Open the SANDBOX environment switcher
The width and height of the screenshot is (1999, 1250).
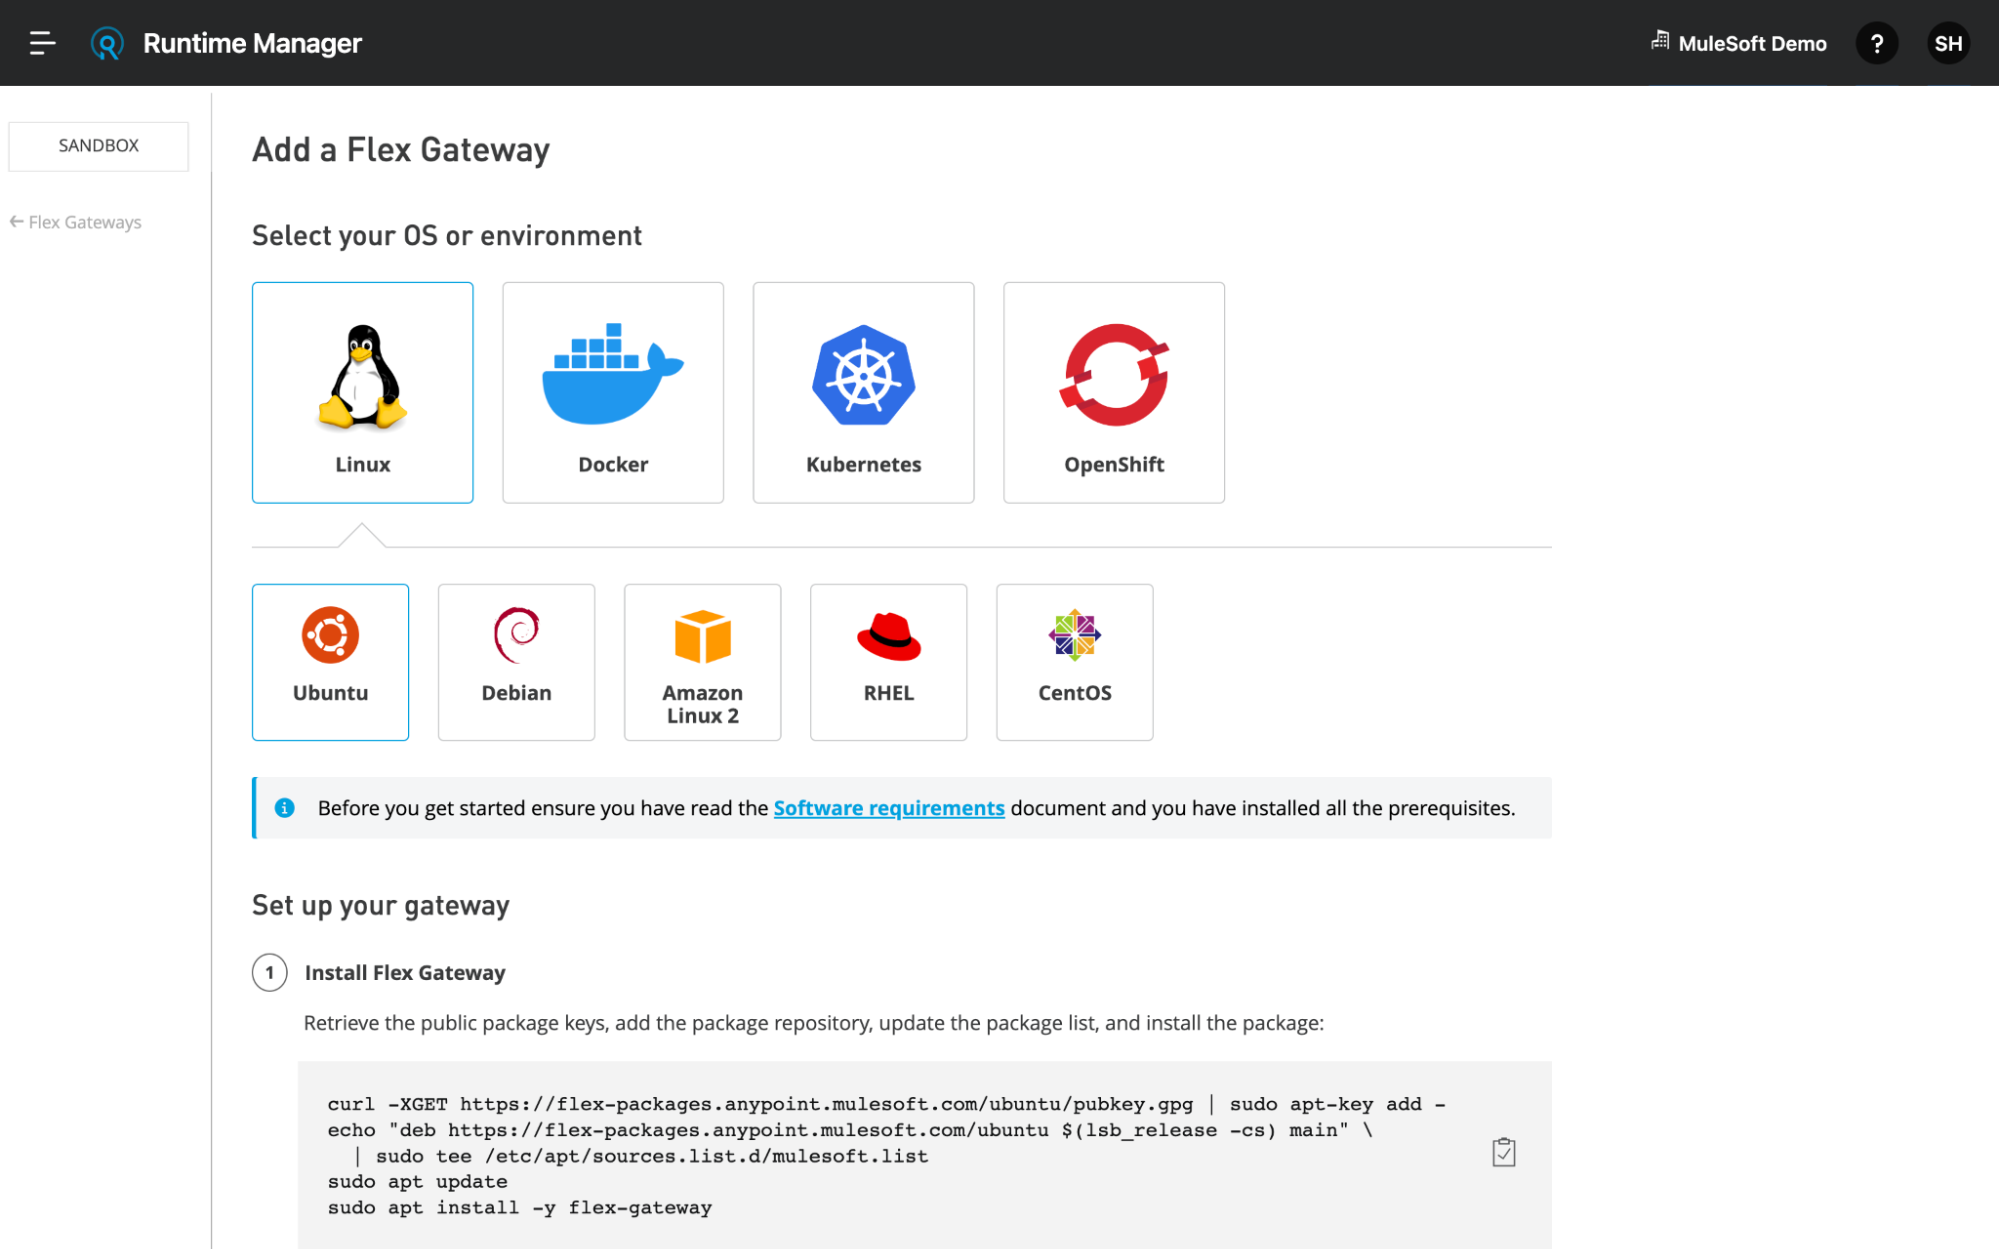coord(98,146)
